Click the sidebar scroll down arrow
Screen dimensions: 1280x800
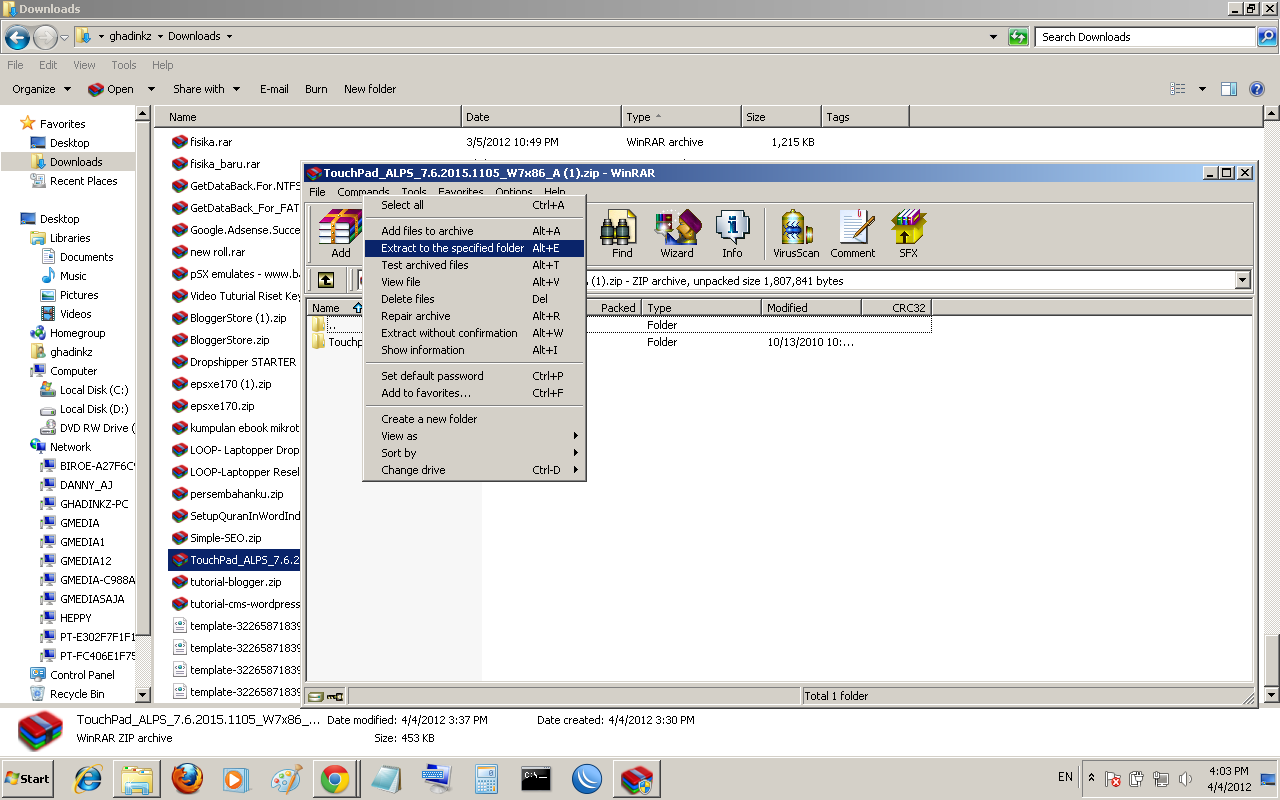[143, 694]
